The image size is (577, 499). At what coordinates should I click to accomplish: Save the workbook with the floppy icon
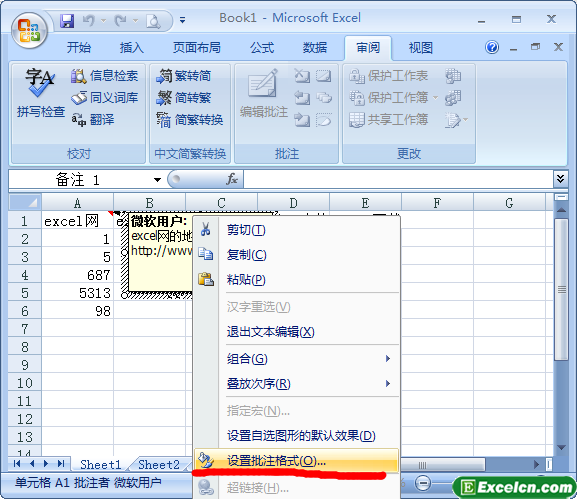67,21
